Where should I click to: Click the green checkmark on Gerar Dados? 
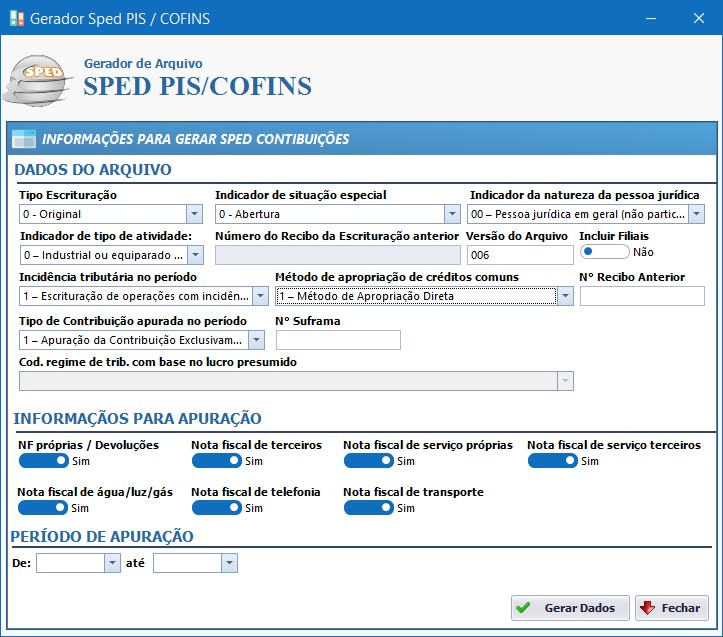tap(523, 607)
